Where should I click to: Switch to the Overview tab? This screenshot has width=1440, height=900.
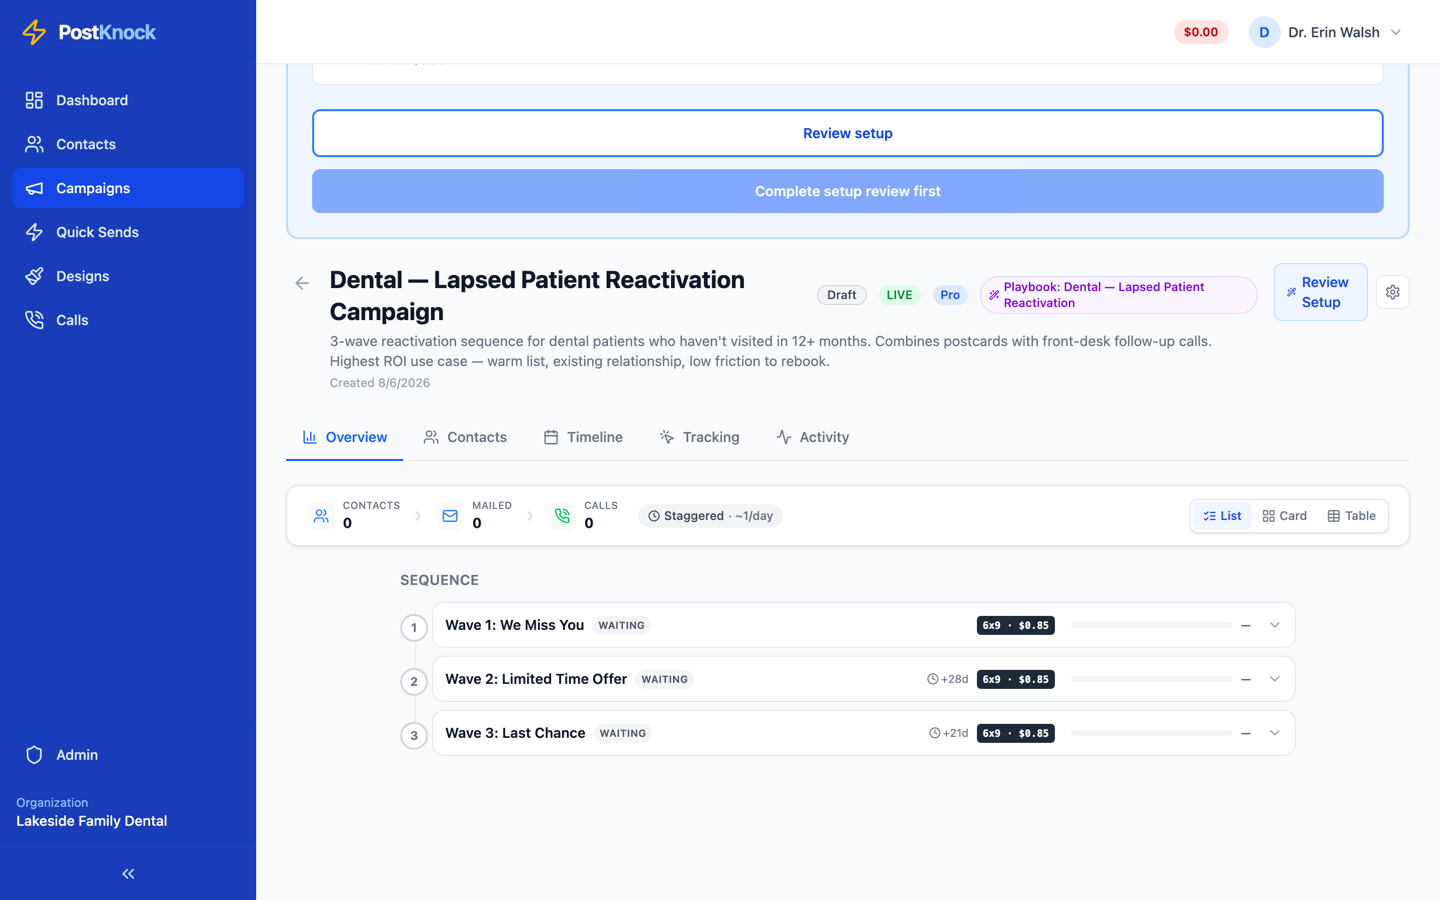345,437
